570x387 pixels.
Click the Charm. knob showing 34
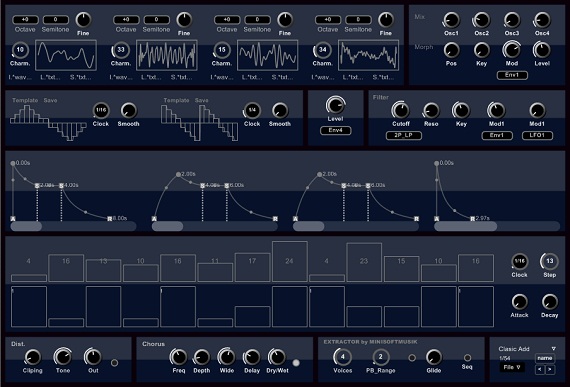[x=322, y=50]
